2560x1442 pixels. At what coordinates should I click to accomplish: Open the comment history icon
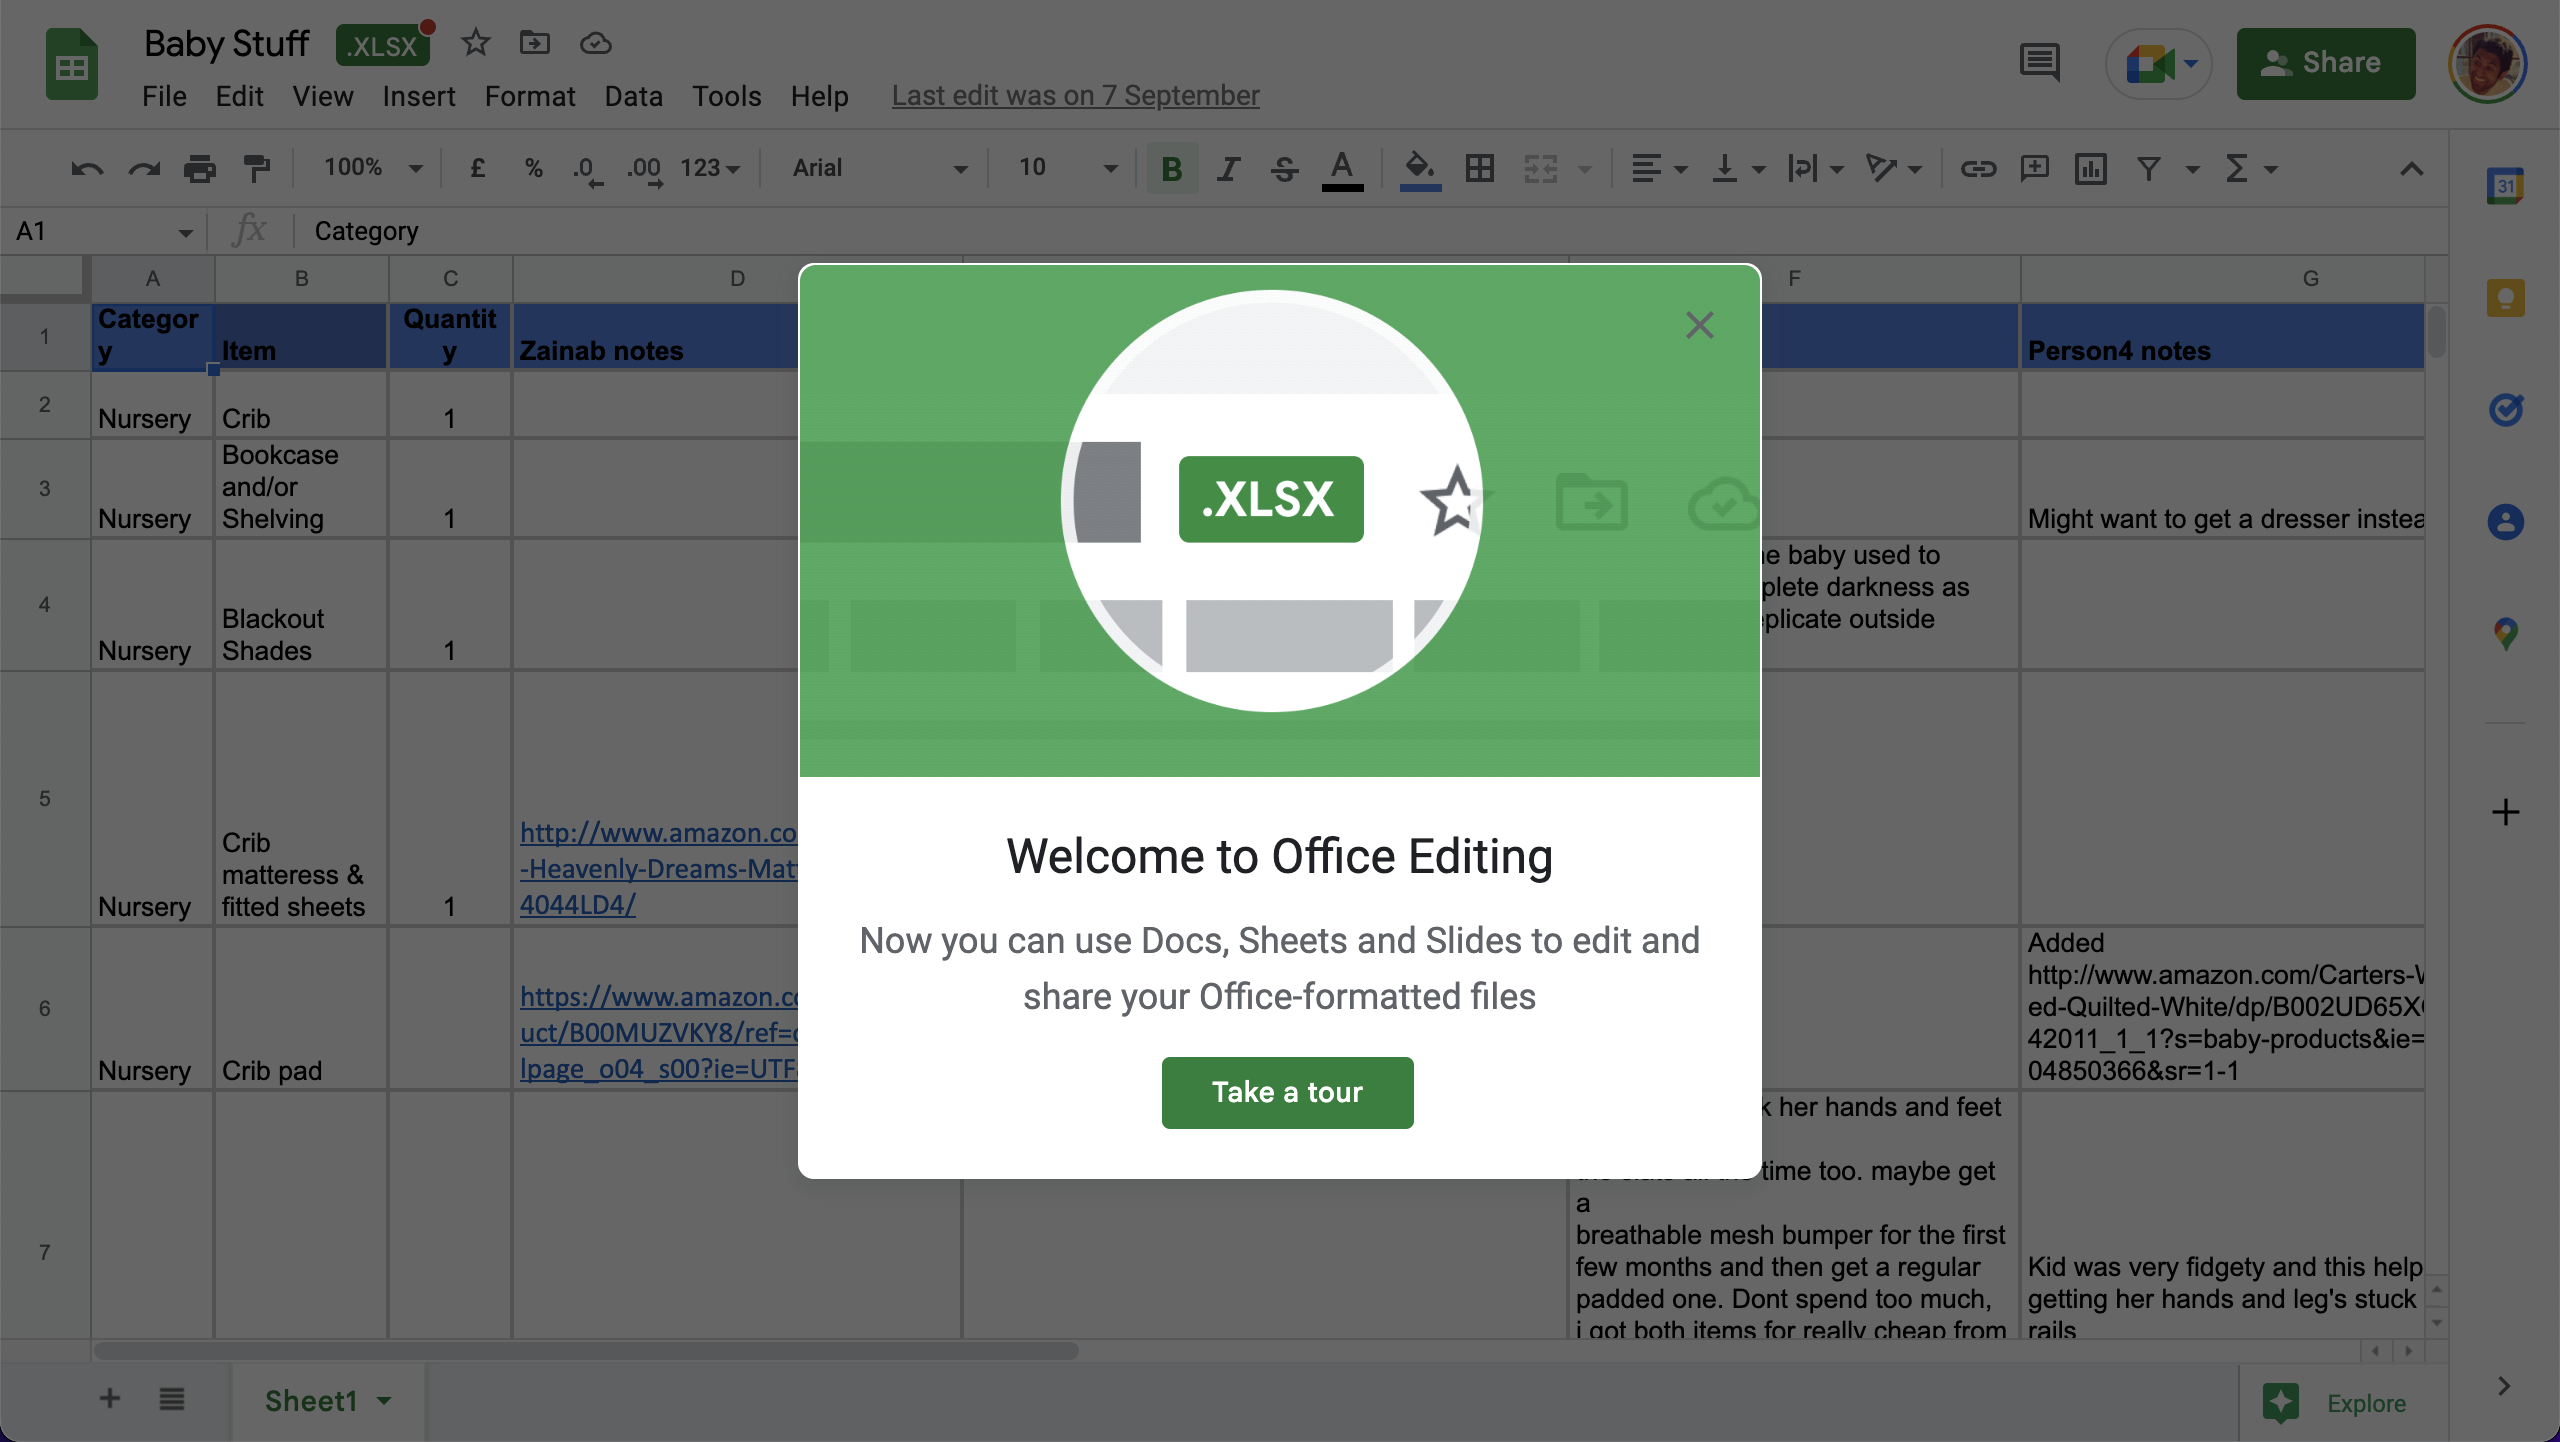(2039, 63)
